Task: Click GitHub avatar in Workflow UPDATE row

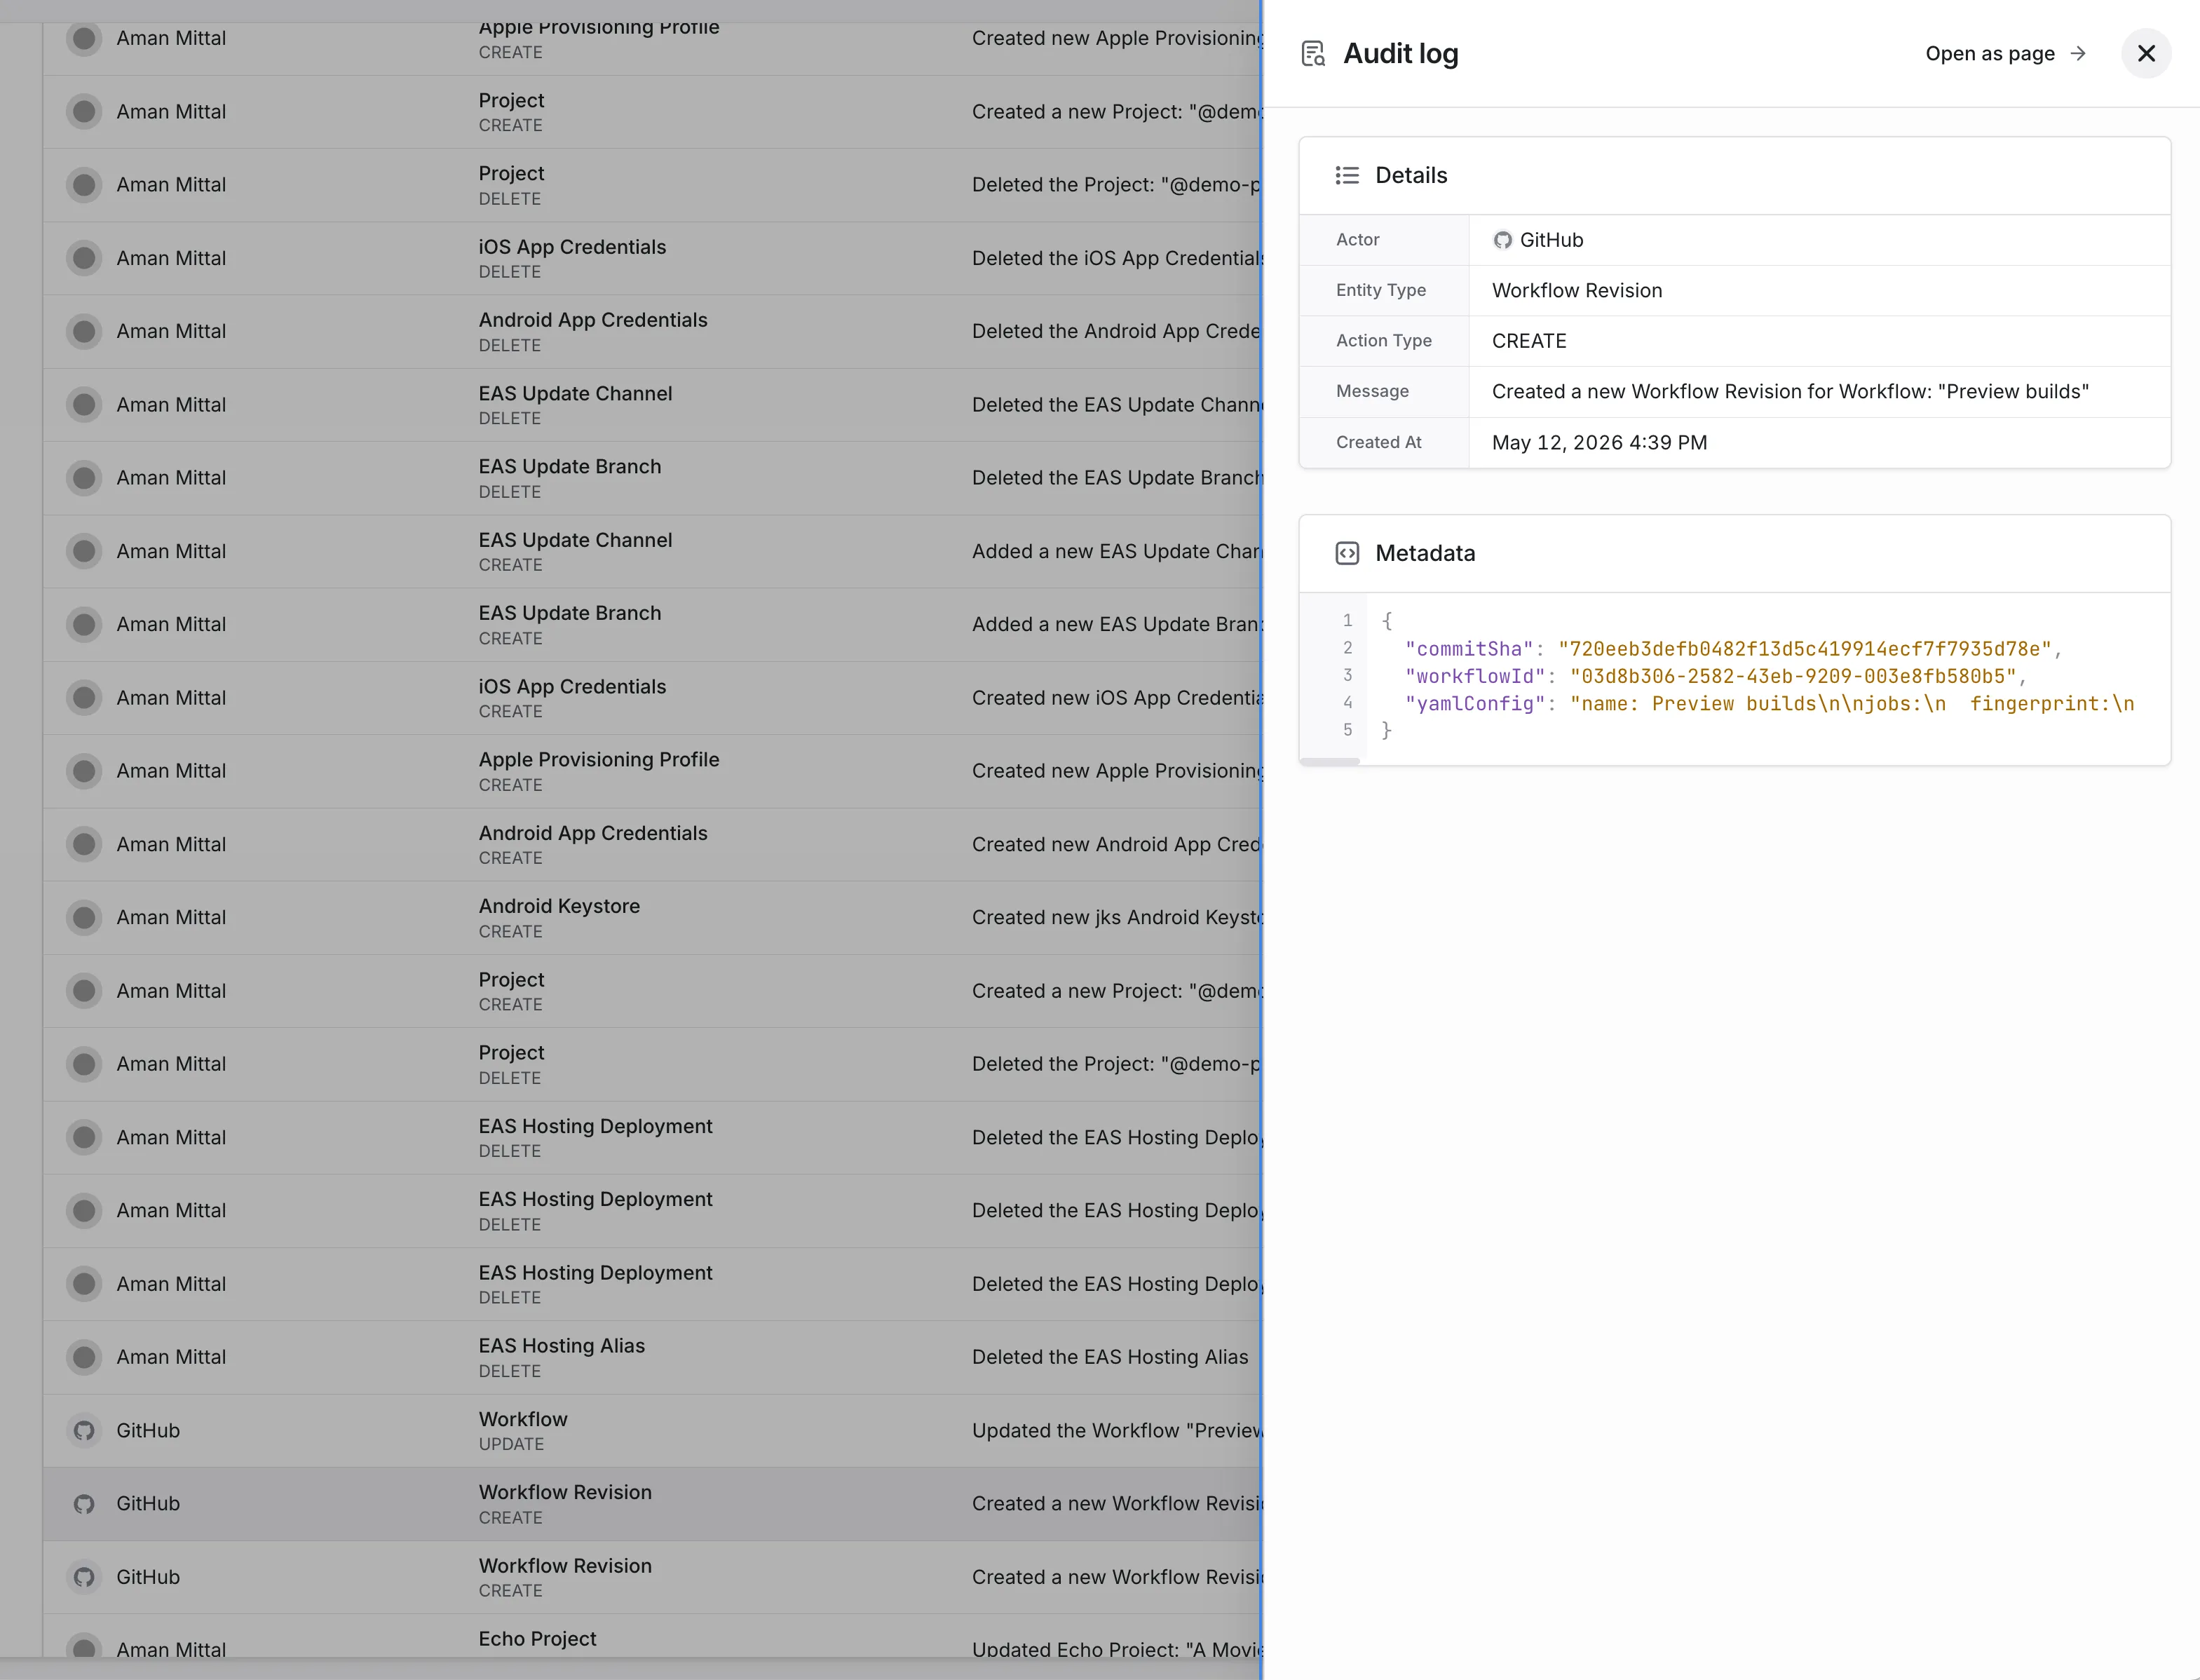Action: pos(84,1430)
